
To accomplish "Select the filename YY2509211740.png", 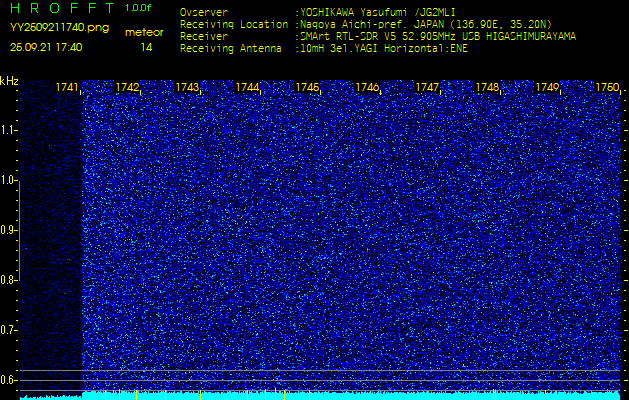I will point(59,27).
